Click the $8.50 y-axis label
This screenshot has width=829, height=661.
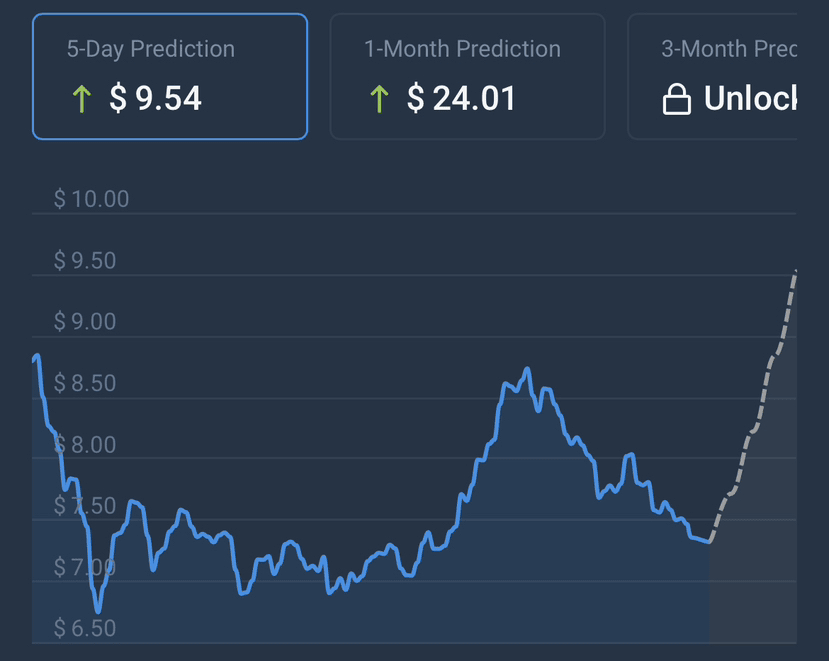tap(85, 384)
